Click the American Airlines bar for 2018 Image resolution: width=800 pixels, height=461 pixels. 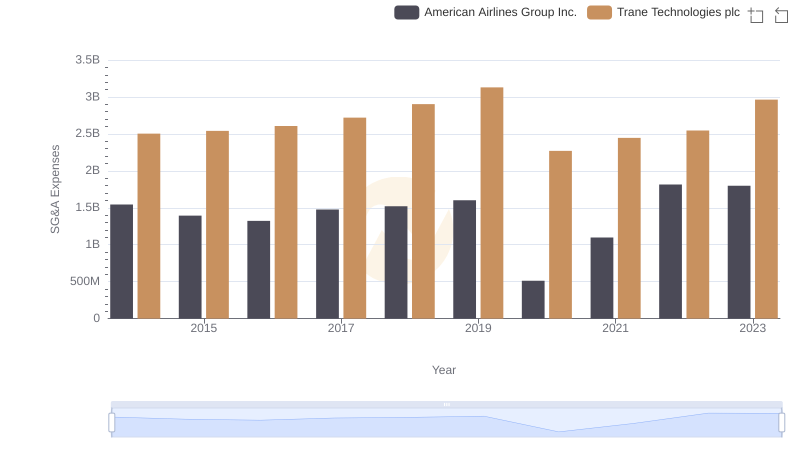(x=396, y=263)
